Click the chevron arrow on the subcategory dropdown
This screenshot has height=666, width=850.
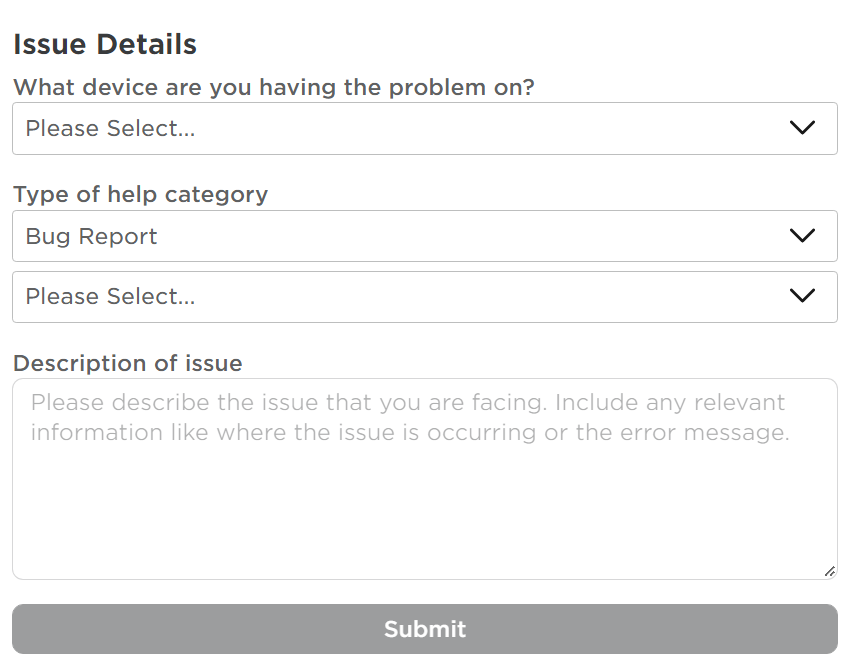pyautogui.click(x=802, y=296)
